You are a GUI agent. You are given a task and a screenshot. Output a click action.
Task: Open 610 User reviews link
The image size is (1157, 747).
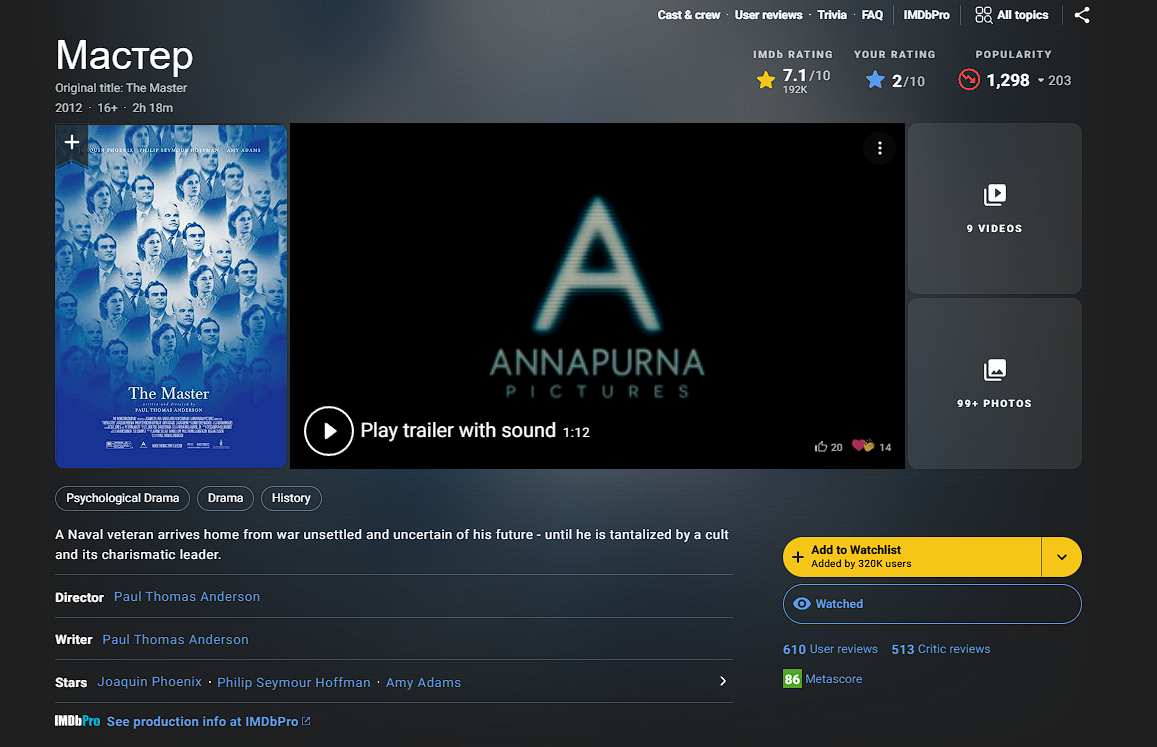tap(830, 649)
